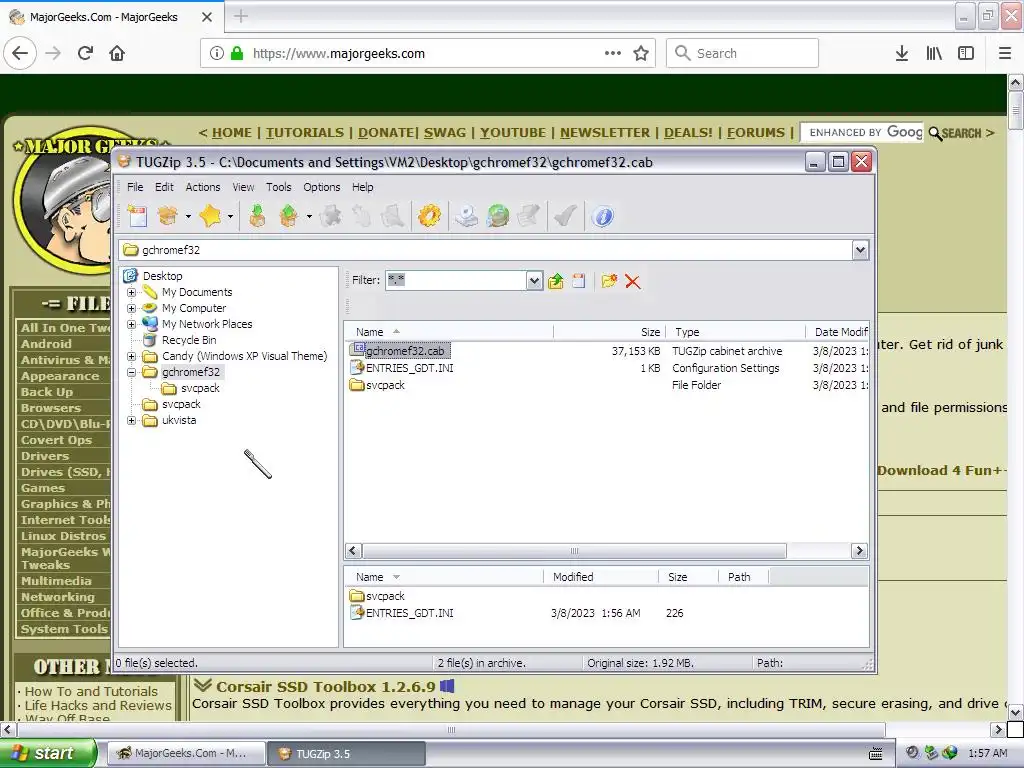Click the disc install toolbar icon
Viewport: 1024px width, 768px height.
[466, 216]
